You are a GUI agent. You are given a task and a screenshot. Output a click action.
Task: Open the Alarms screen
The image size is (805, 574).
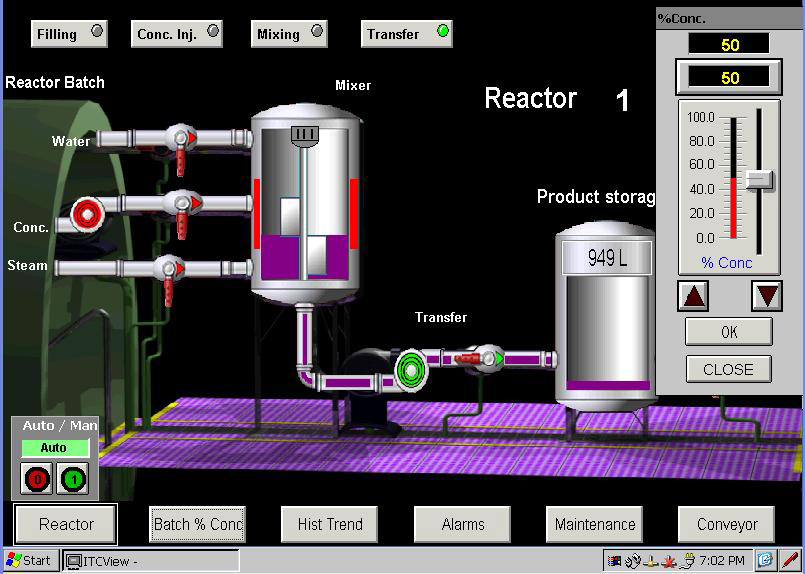point(463,524)
